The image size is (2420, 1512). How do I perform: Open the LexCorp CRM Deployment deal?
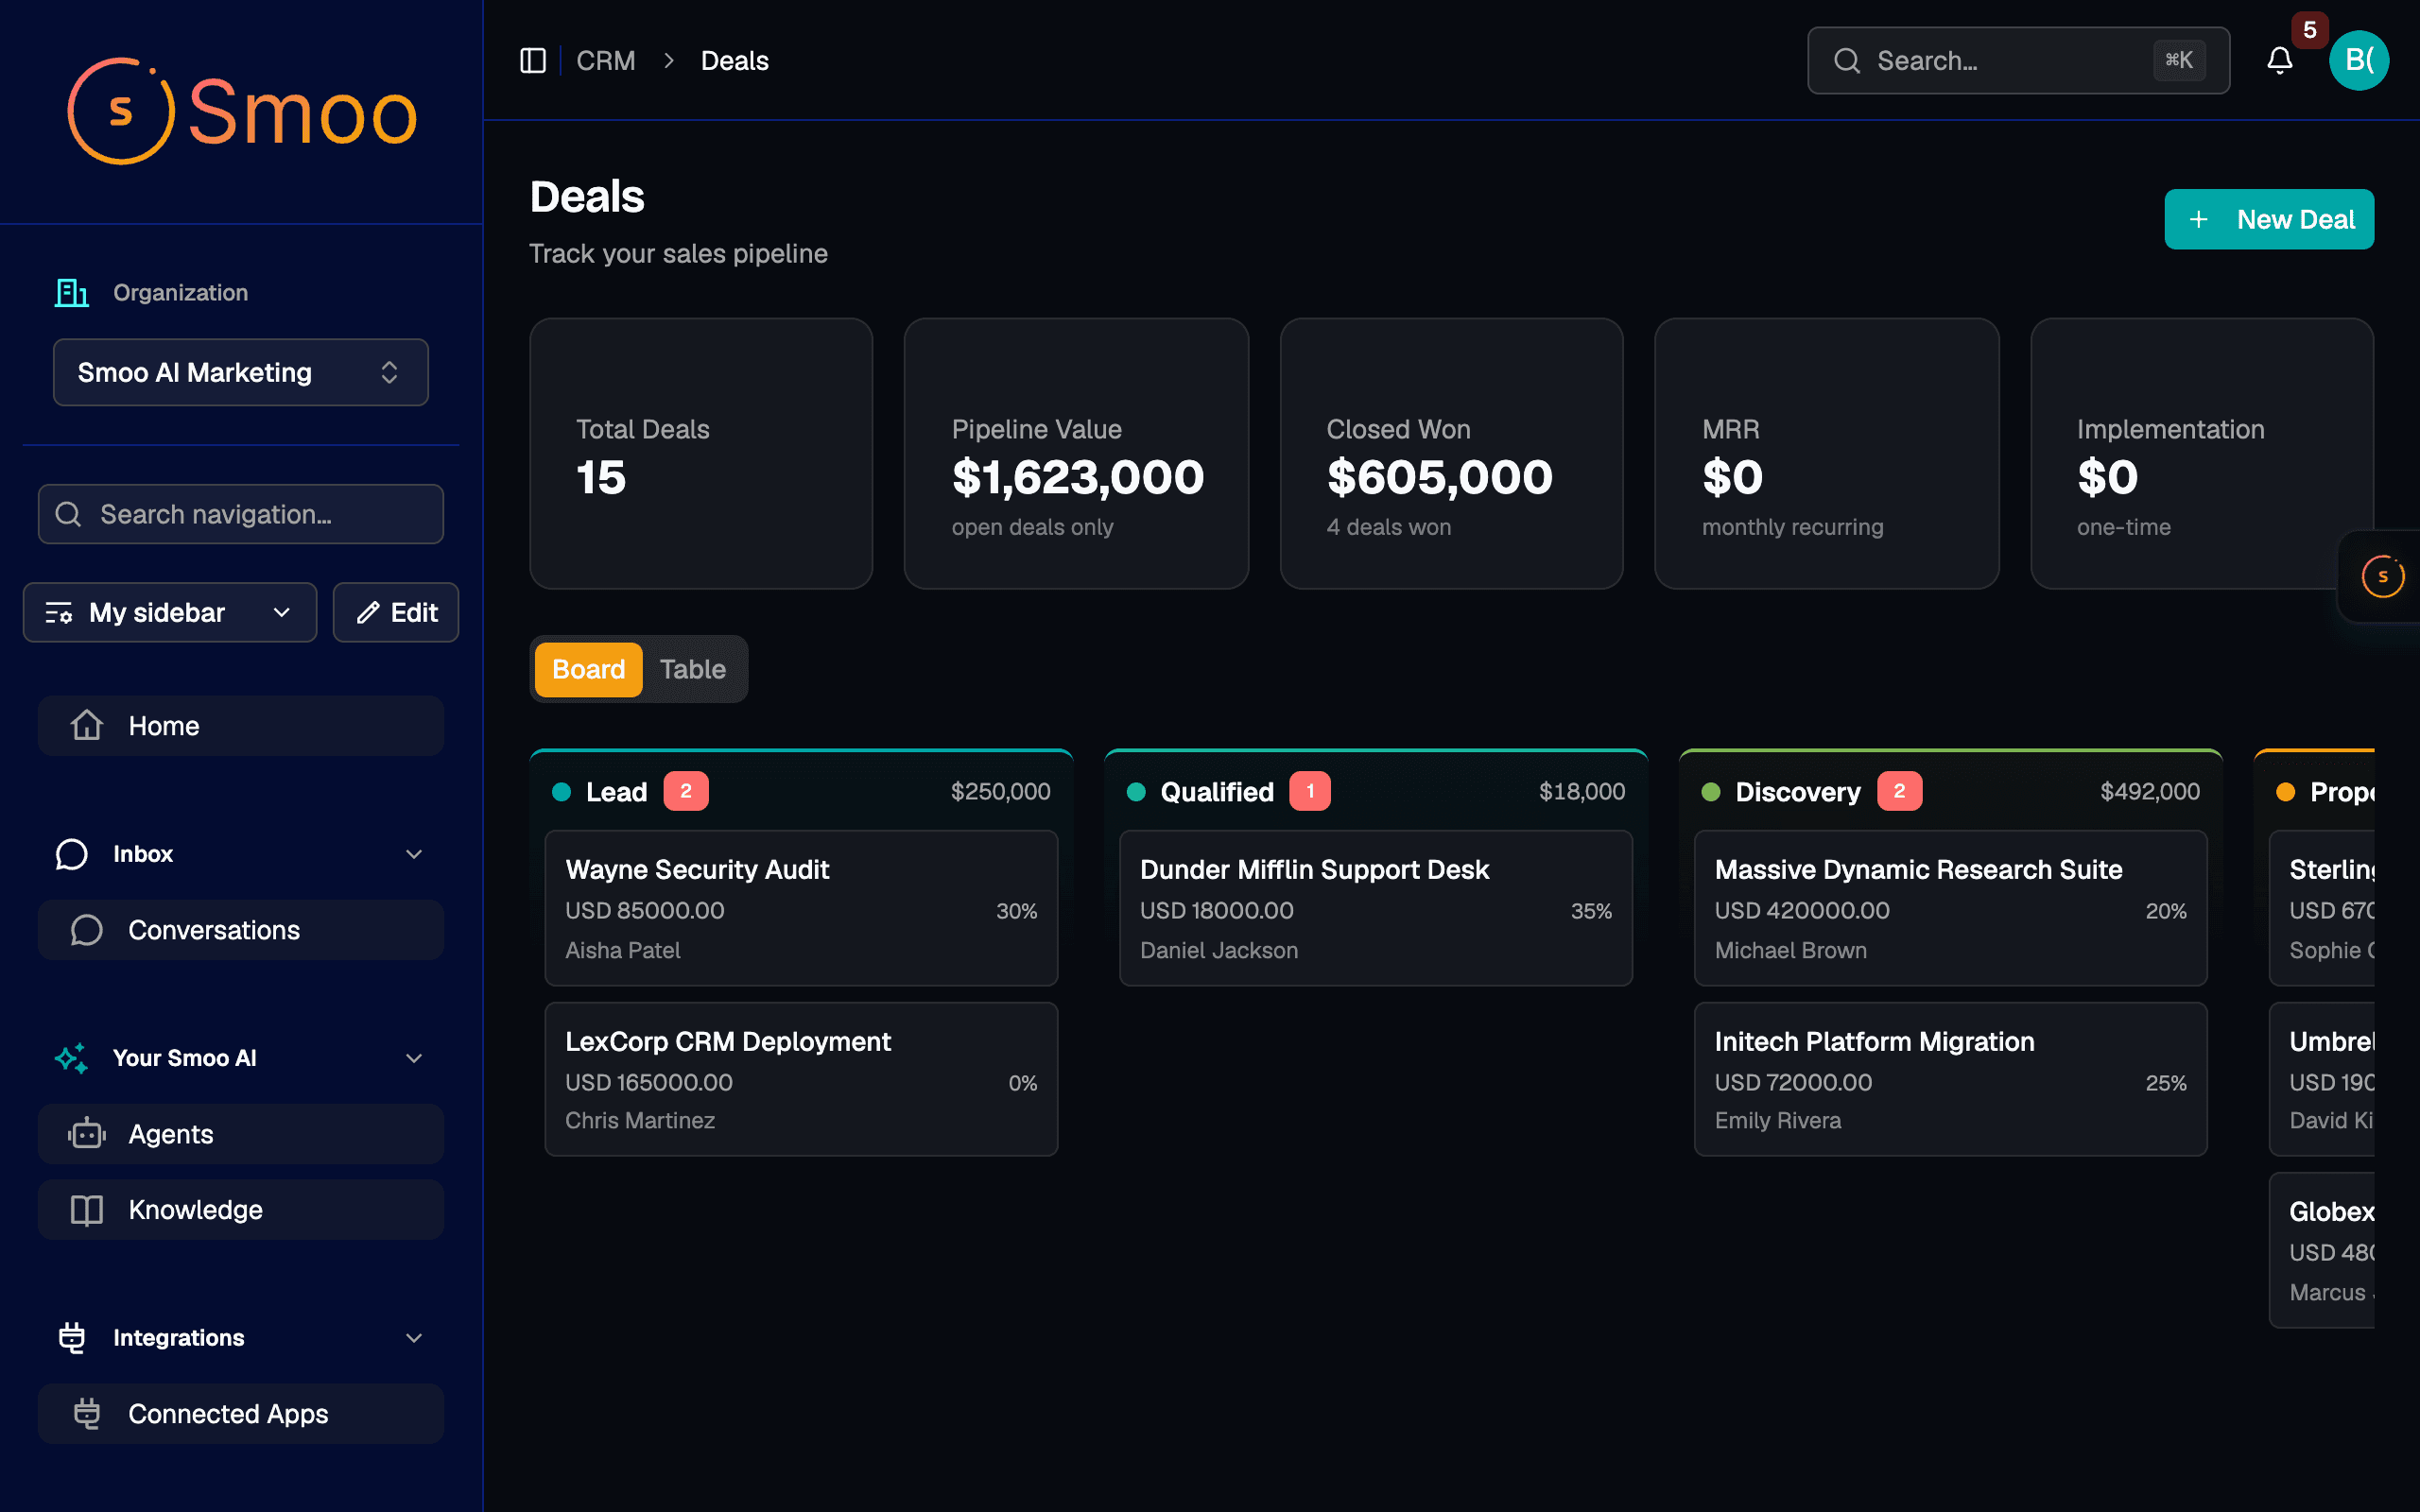[801, 1080]
